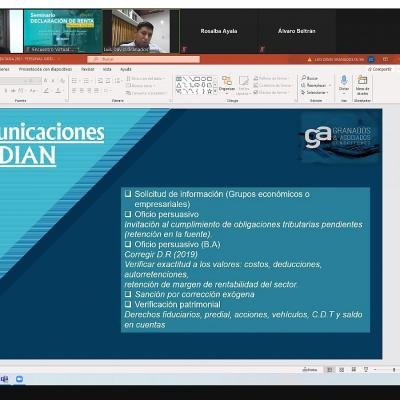Center text in paragraph group
Viewport: 400px width, 400px height.
(82, 90)
